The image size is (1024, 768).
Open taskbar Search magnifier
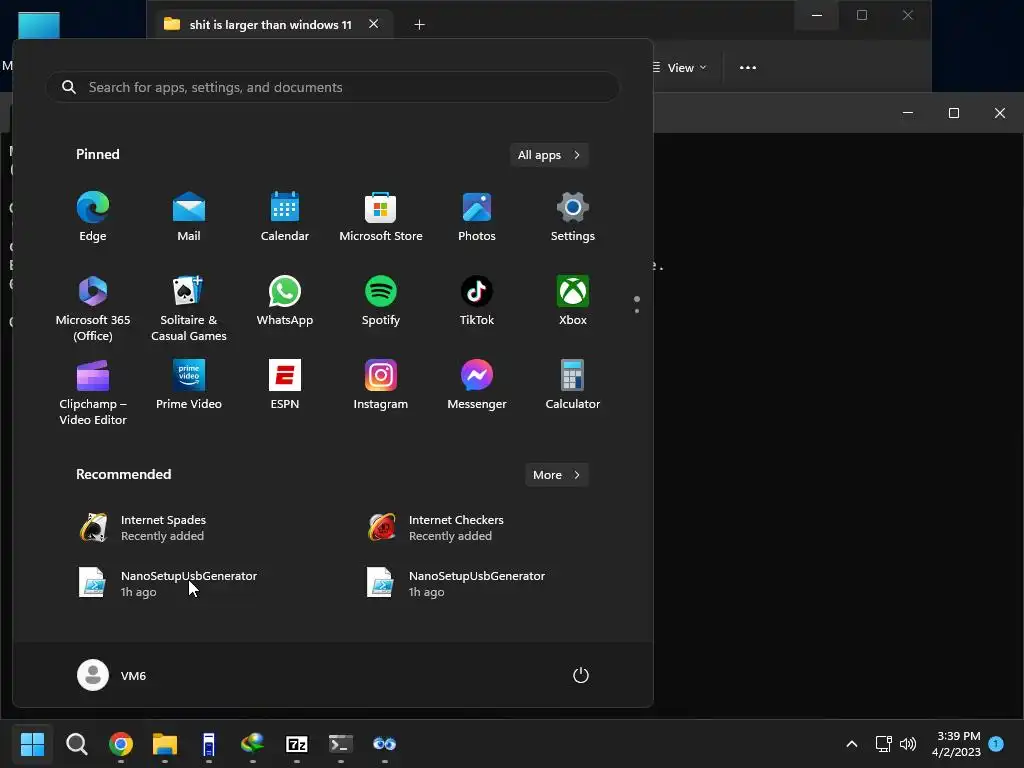77,744
